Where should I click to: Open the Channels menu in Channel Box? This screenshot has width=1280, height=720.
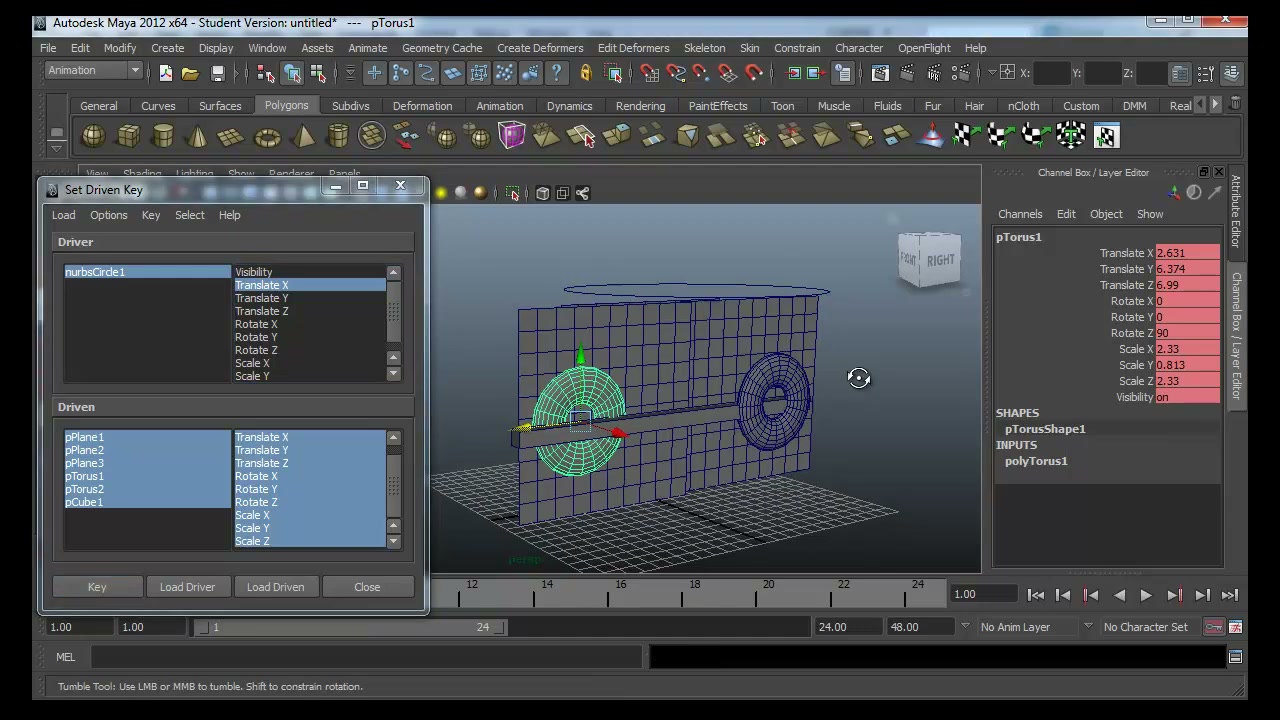click(1020, 214)
